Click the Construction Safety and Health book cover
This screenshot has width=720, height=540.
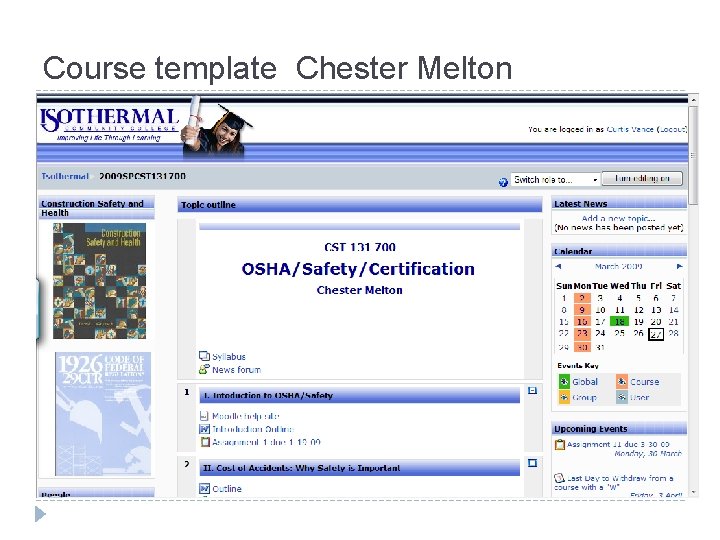click(x=99, y=281)
